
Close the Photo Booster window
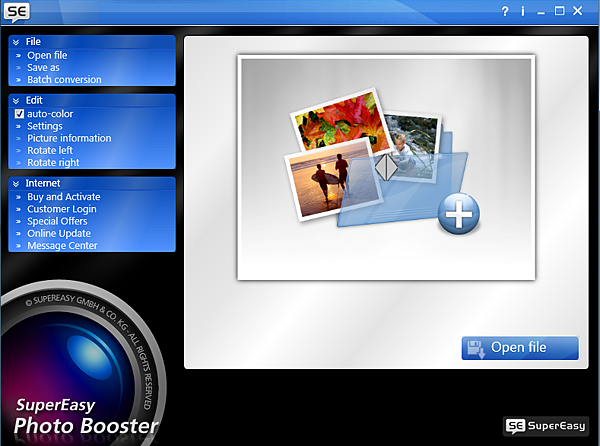(577, 11)
